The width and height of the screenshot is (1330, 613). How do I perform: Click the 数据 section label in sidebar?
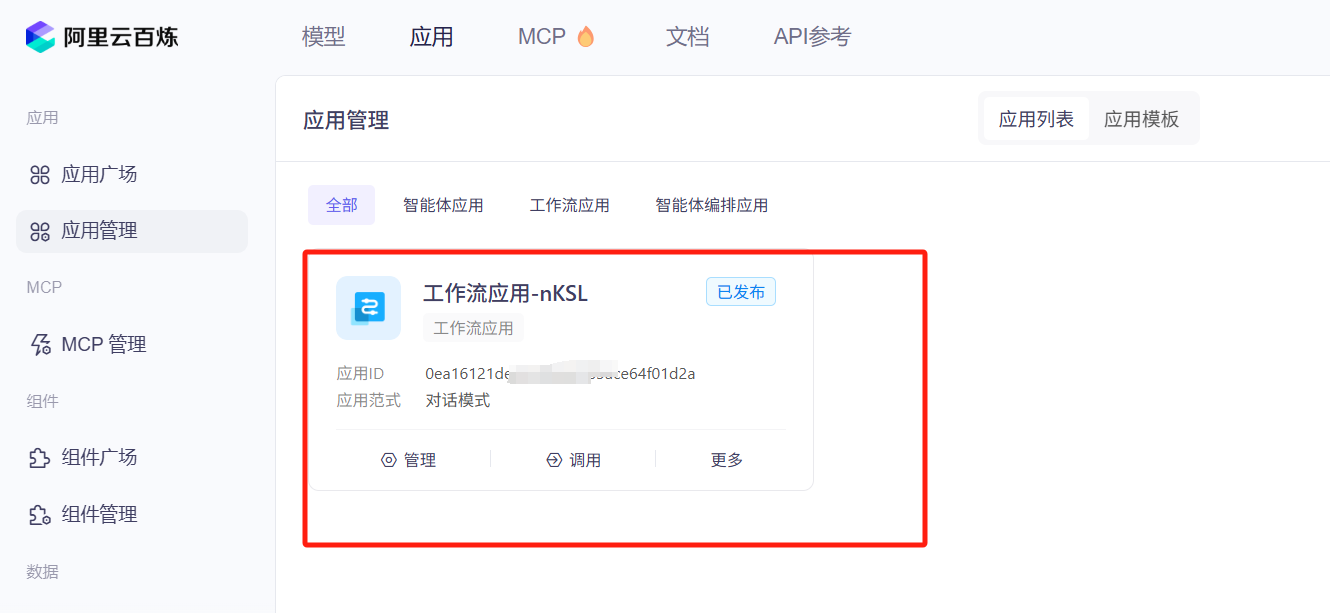tap(42, 572)
